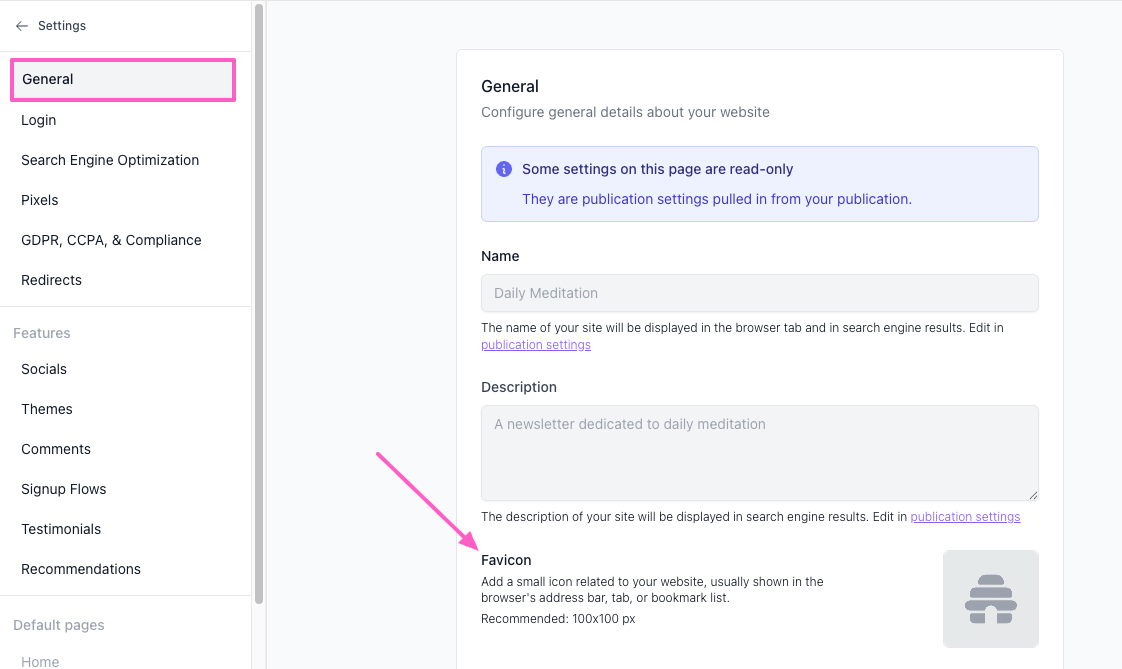Open Testimonials settings
Viewport: 1122px width, 669px height.
pos(61,529)
